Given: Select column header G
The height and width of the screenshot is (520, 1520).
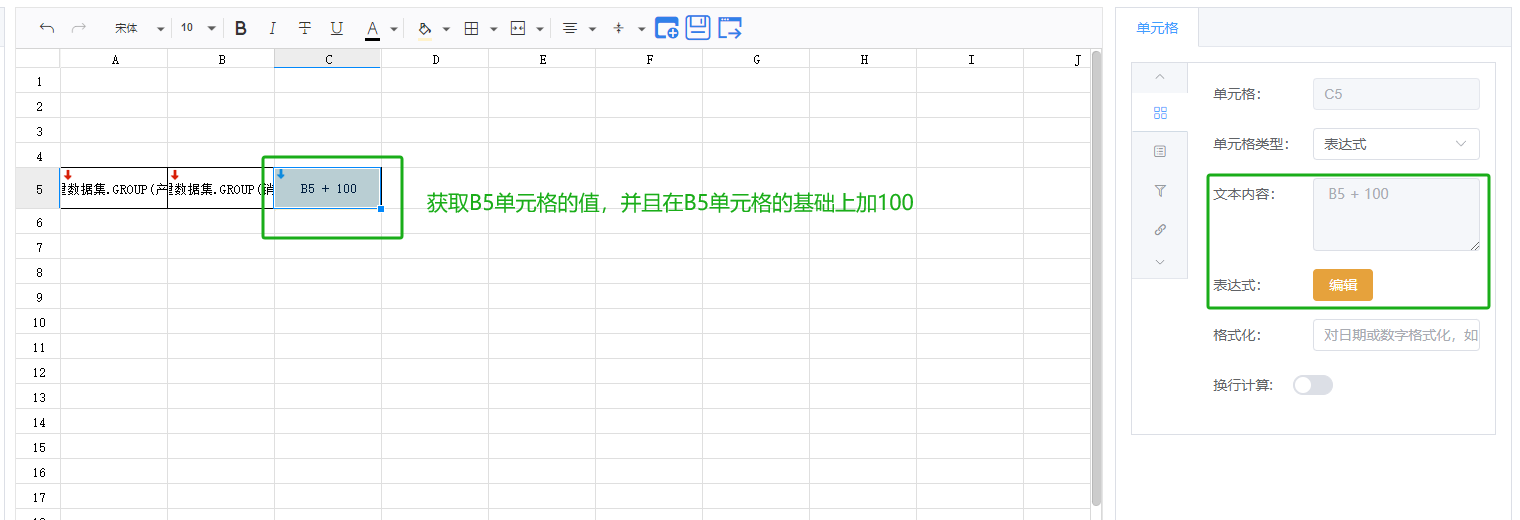Looking at the screenshot, I should pyautogui.click(x=756, y=60).
